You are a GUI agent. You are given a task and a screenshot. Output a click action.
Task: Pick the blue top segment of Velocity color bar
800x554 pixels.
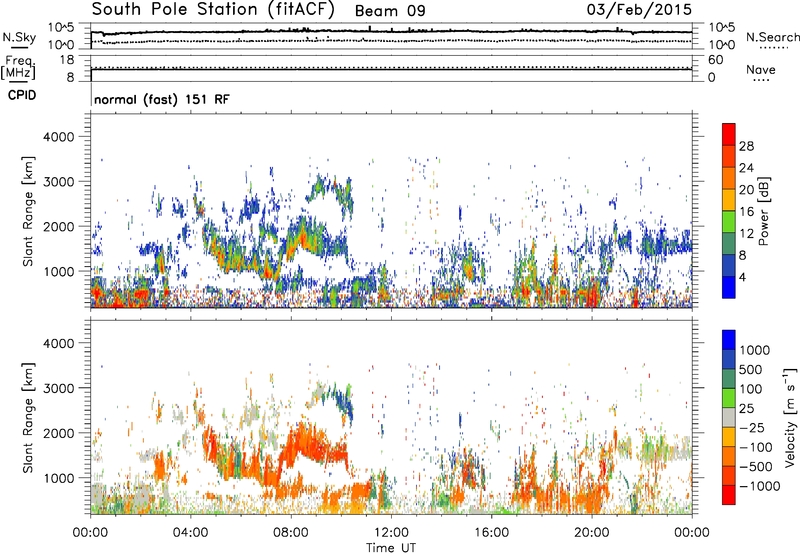[729, 340]
